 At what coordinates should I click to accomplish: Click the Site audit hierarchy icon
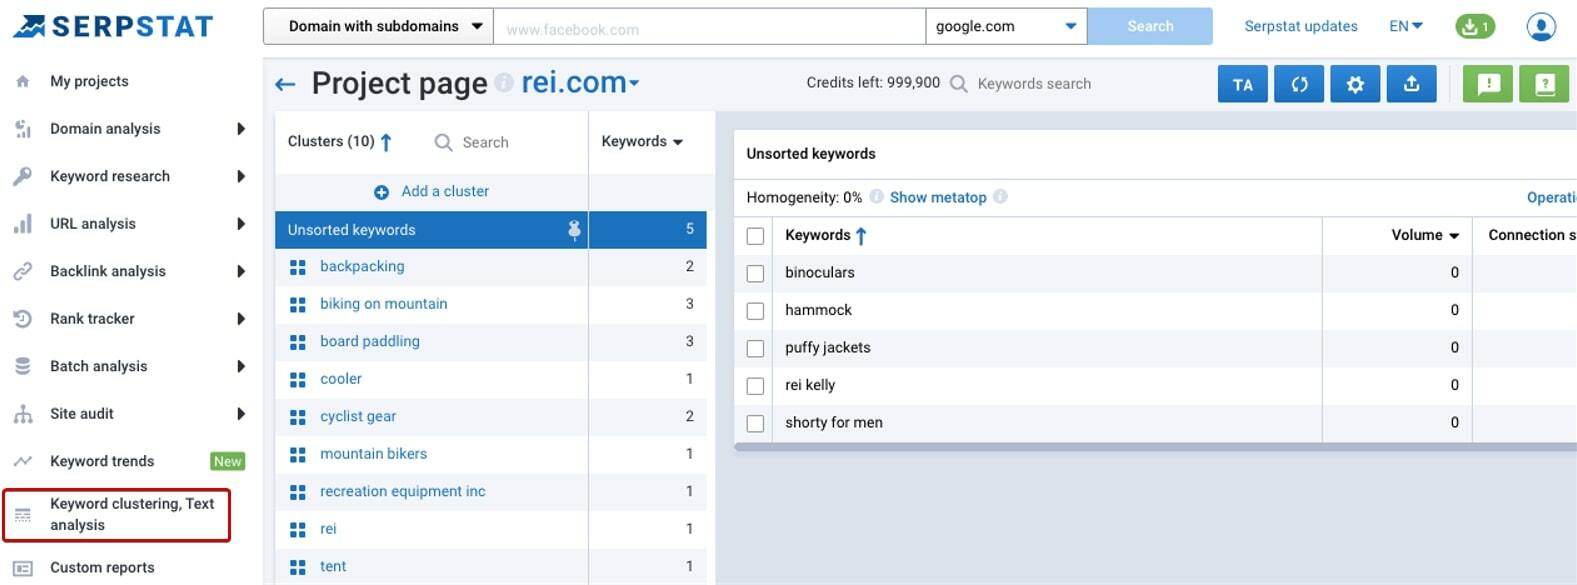click(x=23, y=414)
